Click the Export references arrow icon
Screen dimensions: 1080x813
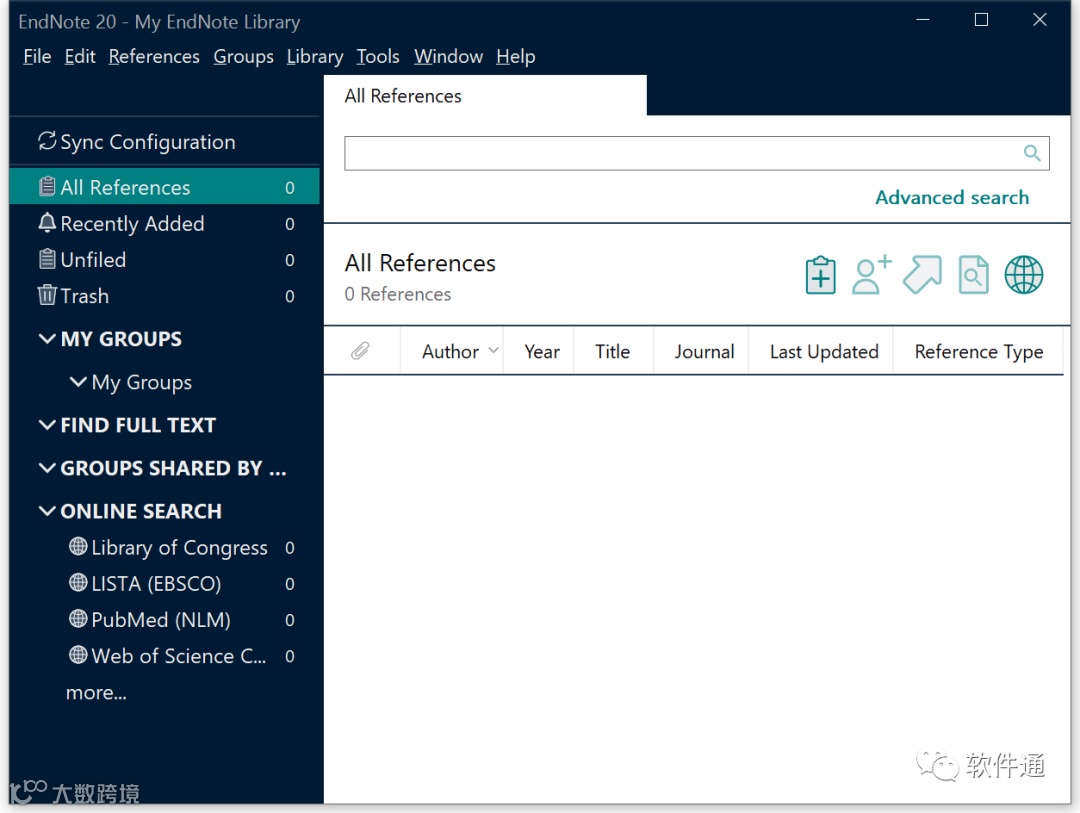[922, 275]
